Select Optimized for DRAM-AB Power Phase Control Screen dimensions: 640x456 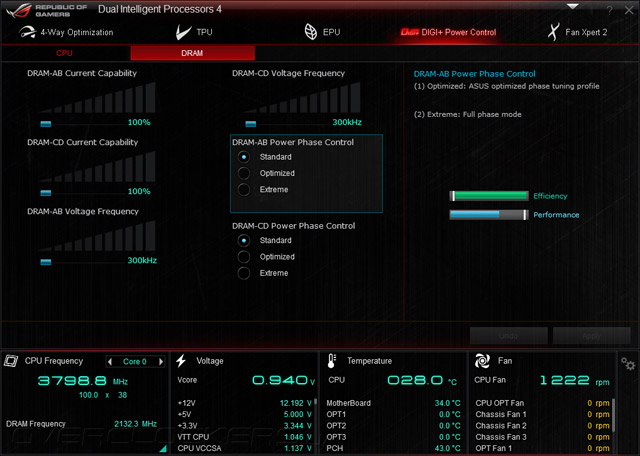click(x=244, y=173)
